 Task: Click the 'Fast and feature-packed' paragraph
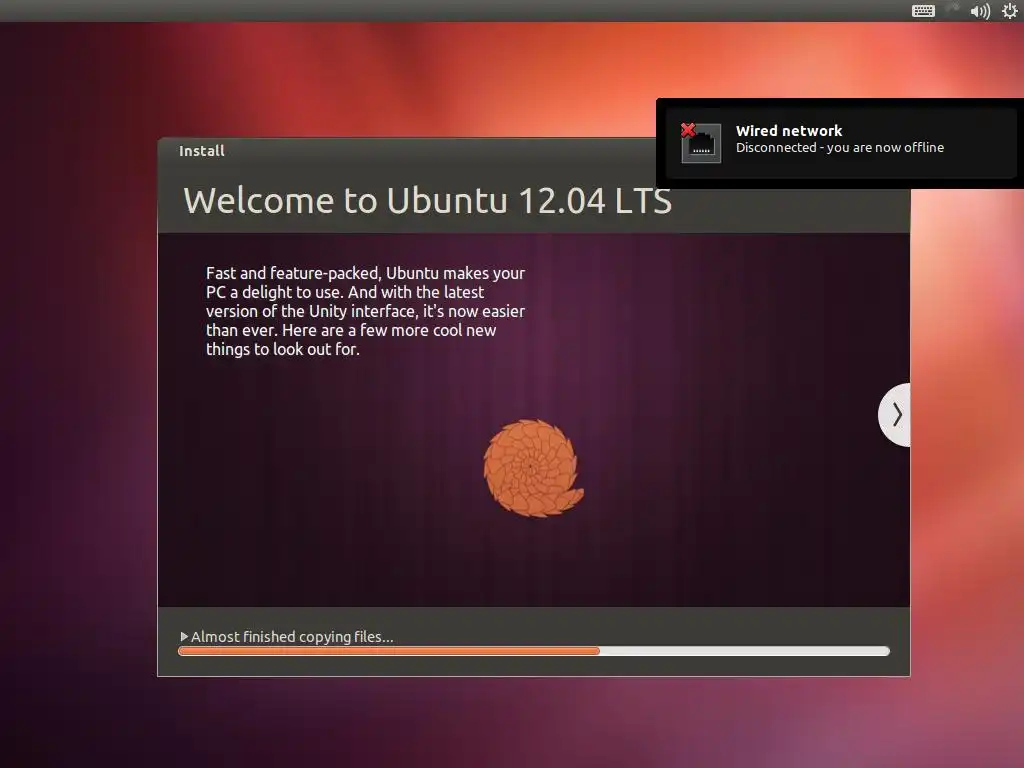pos(365,311)
